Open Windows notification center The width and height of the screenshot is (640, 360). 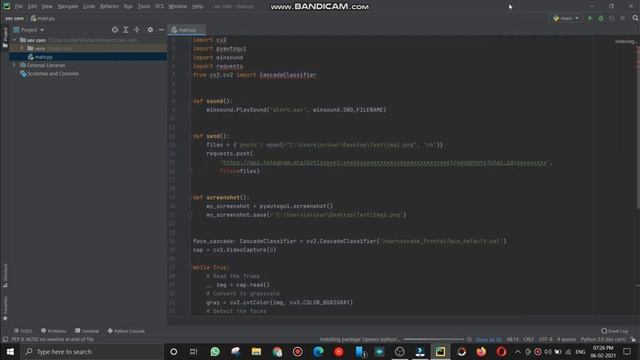[627, 351]
